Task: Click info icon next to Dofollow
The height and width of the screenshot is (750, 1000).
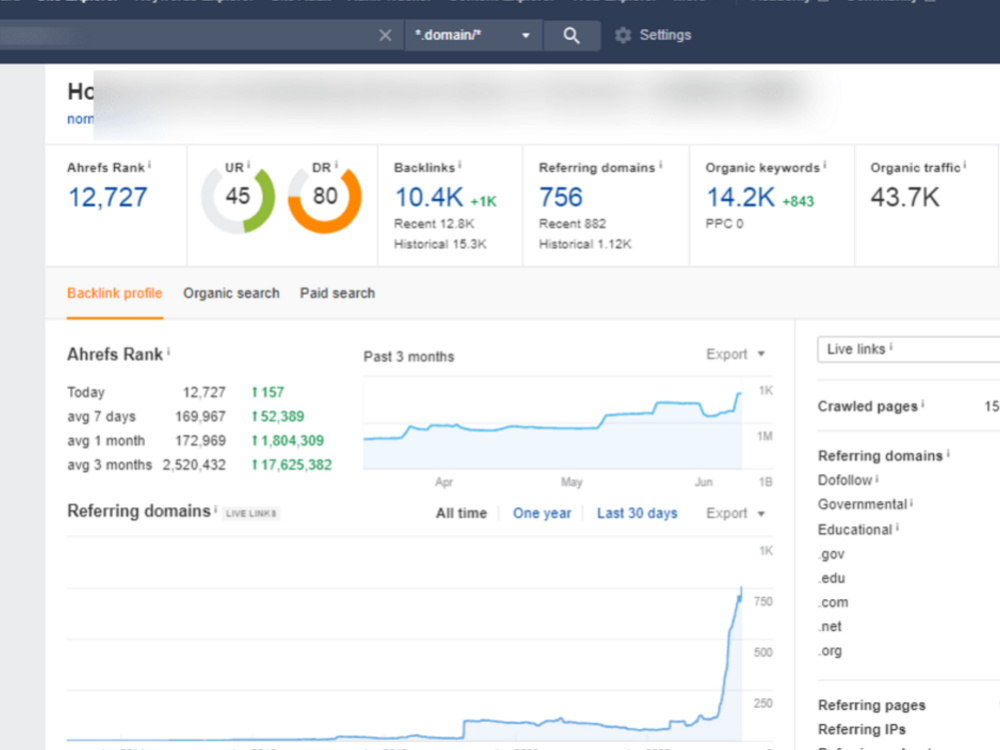Action: pyautogui.click(x=877, y=478)
